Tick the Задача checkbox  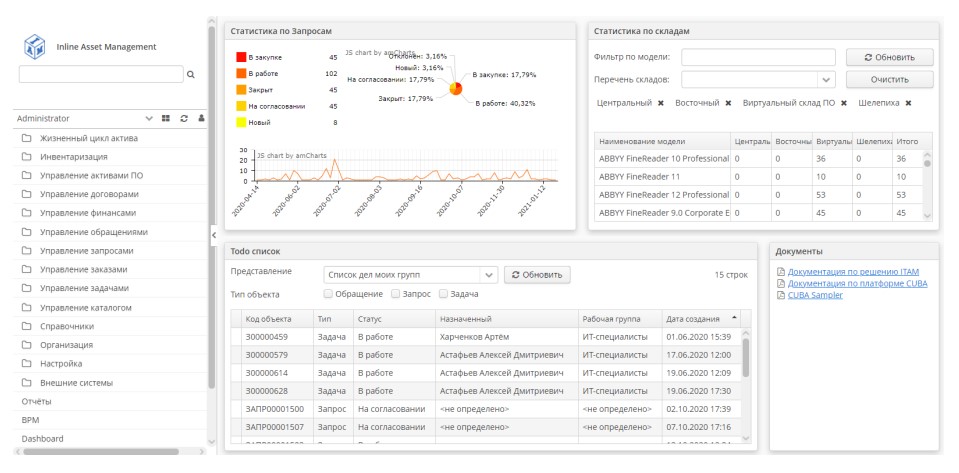click(x=443, y=294)
